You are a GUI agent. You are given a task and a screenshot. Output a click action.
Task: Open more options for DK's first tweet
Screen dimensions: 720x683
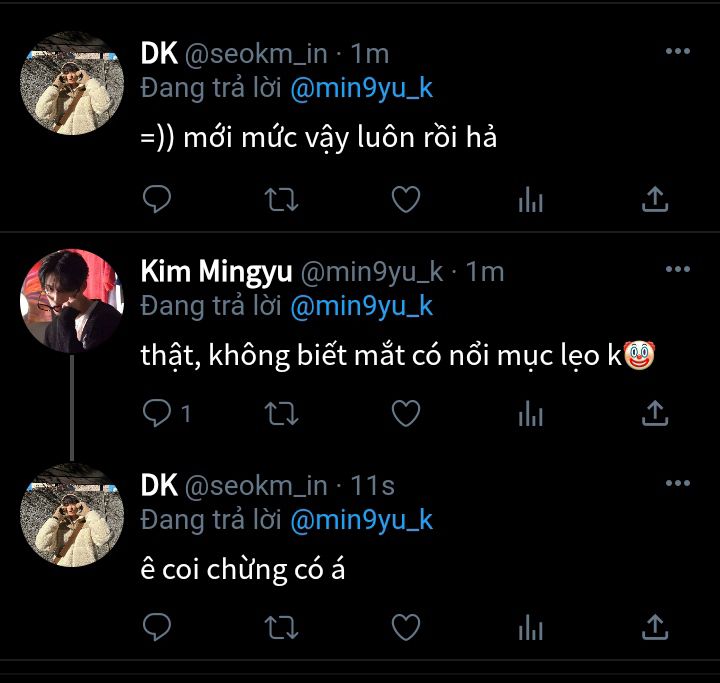click(678, 51)
